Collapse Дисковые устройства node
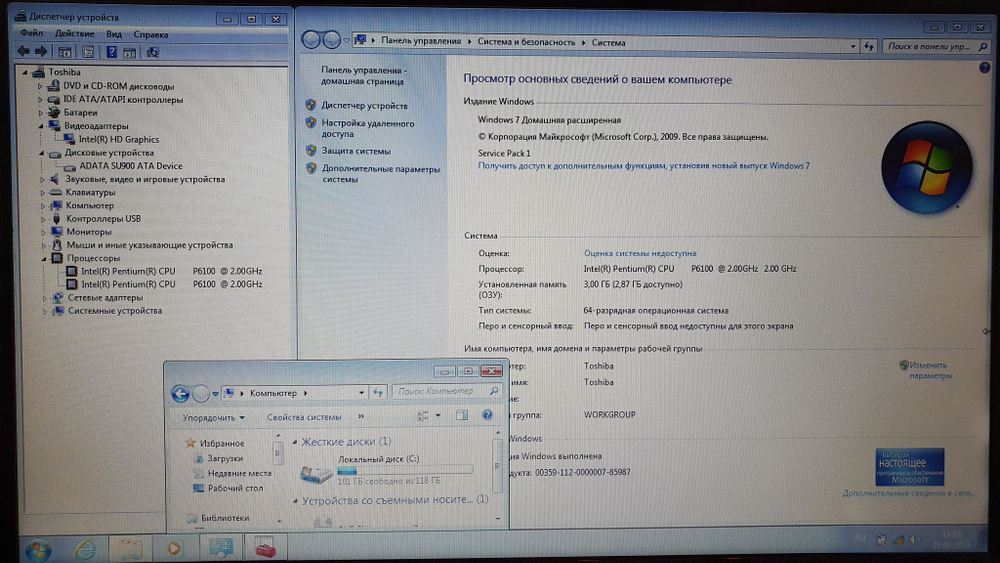 tap(41, 153)
